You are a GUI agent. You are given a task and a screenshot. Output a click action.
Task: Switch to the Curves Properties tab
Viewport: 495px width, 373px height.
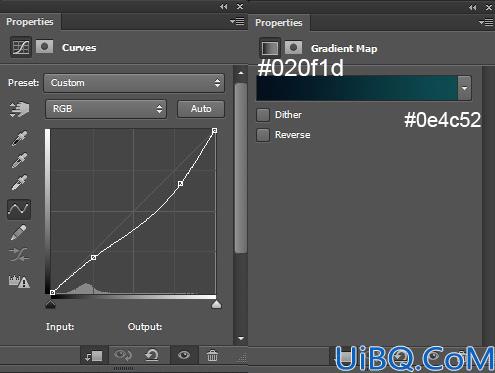coord(30,22)
